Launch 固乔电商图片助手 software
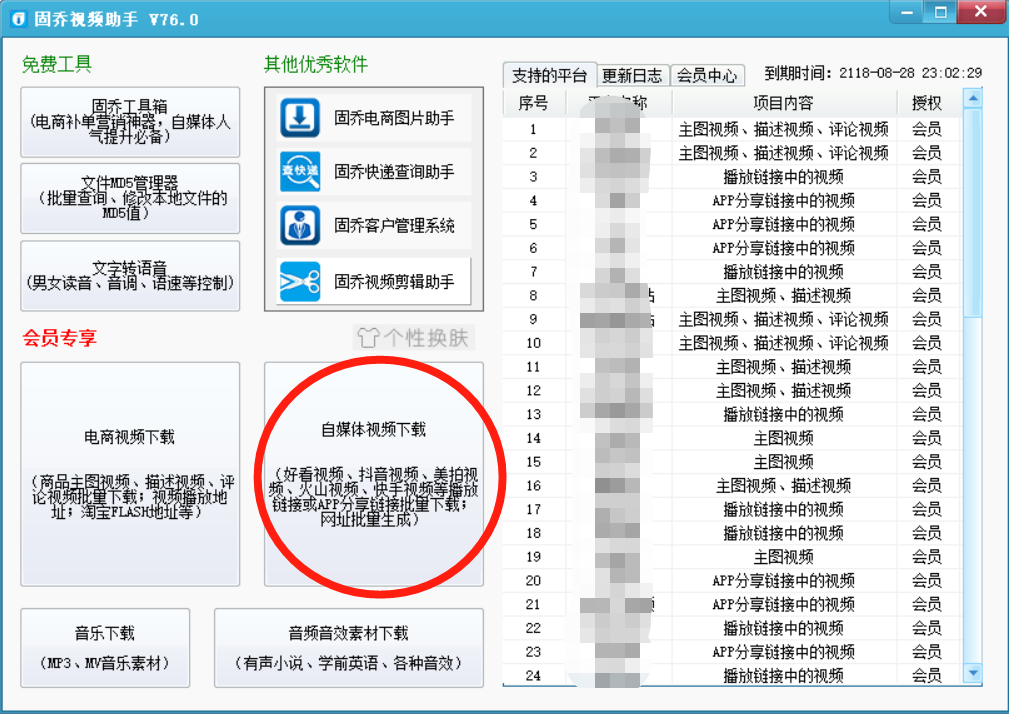Image resolution: width=1009 pixels, height=714 pixels. click(374, 118)
